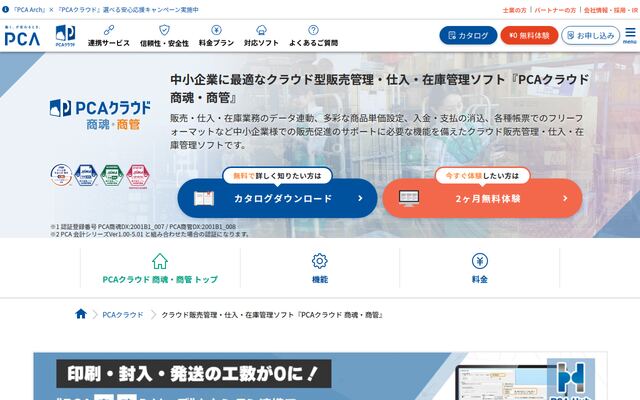The width and height of the screenshot is (640, 400).
Task: Click the hero description paragraph 販売・仕入・在庫業務…
Action: tap(377, 131)
